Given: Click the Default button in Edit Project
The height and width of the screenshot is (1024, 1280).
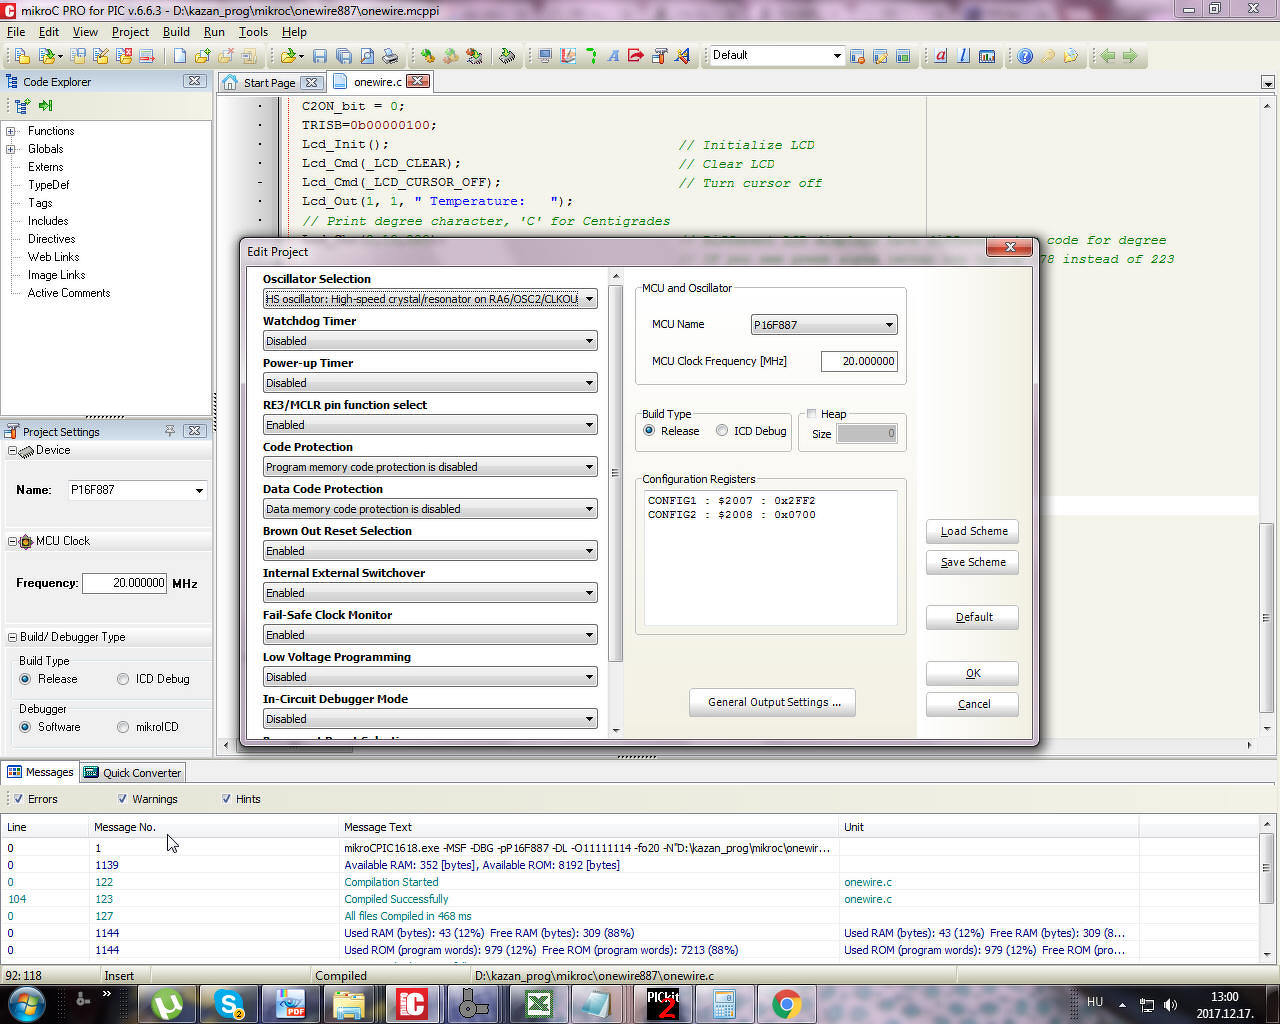Looking at the screenshot, I should (972, 617).
